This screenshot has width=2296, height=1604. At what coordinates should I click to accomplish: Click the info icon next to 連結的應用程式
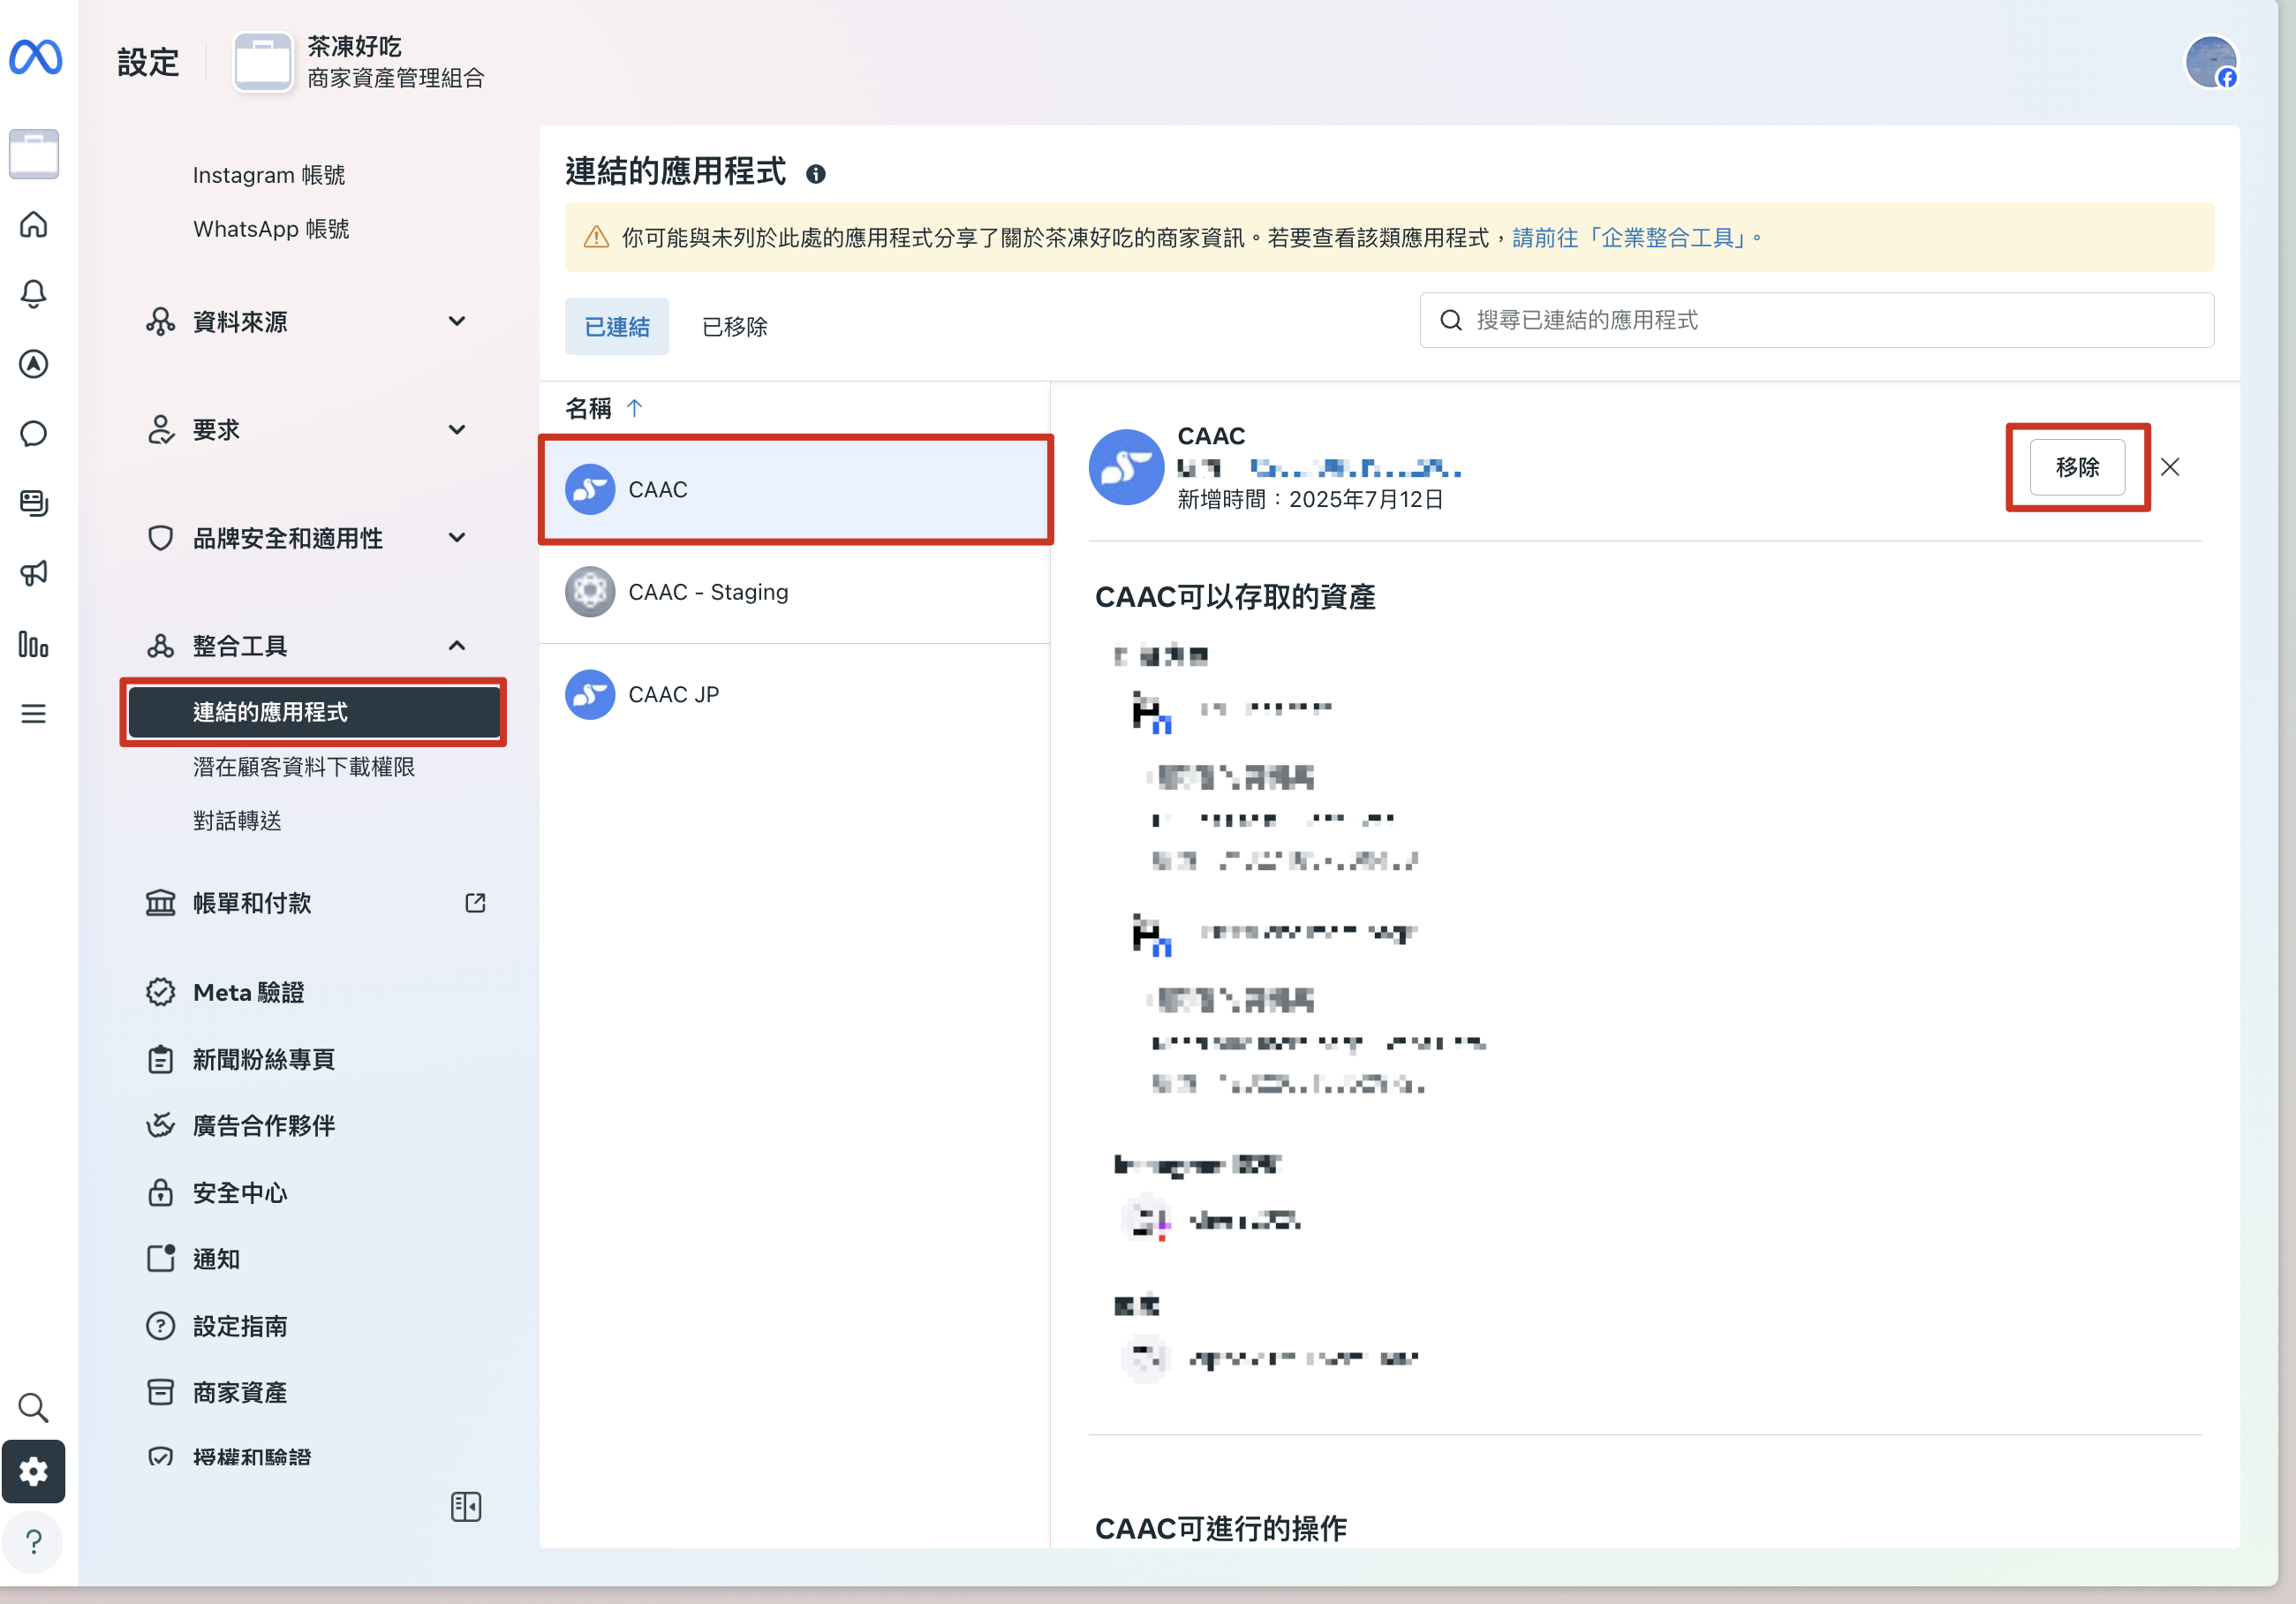click(x=816, y=174)
